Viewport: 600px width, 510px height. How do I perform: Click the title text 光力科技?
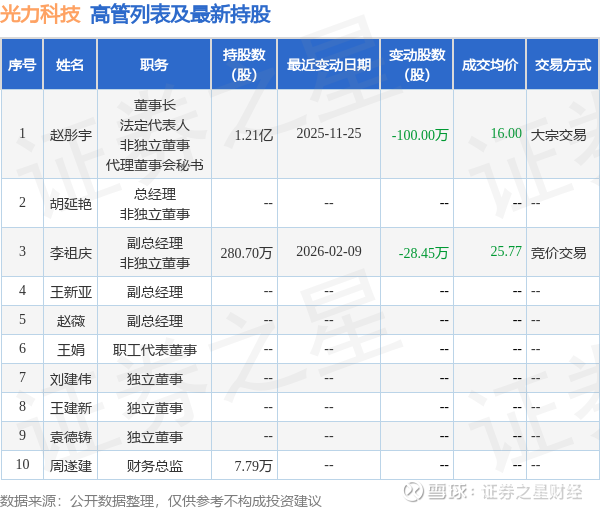tap(40, 15)
